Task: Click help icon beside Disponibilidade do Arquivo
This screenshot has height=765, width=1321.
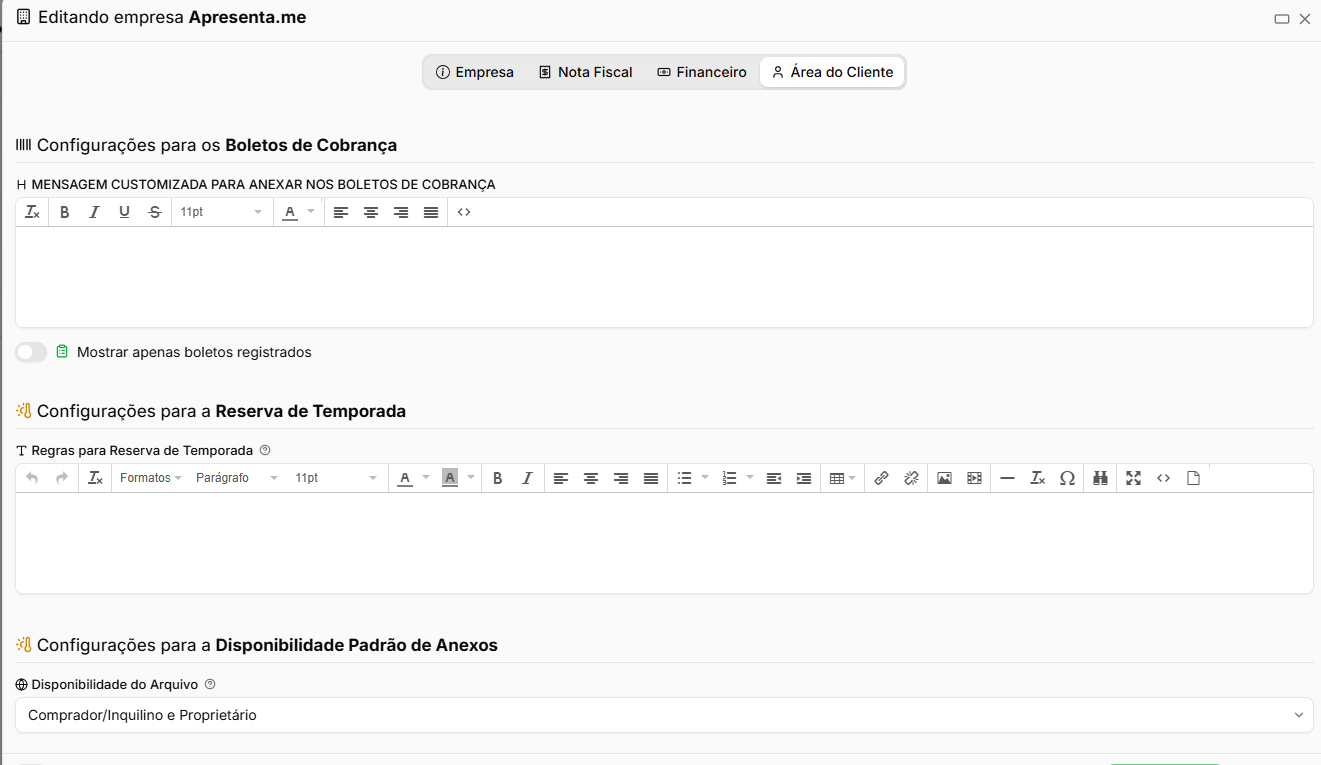Action: (x=210, y=685)
